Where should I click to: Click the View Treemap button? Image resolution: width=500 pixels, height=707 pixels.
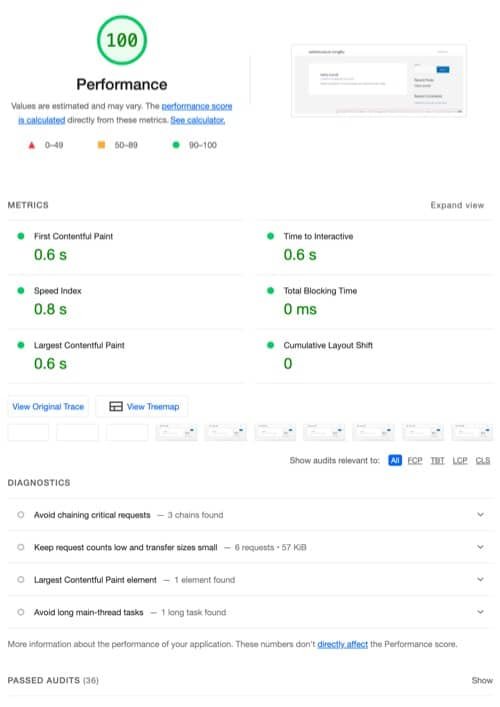[142, 406]
